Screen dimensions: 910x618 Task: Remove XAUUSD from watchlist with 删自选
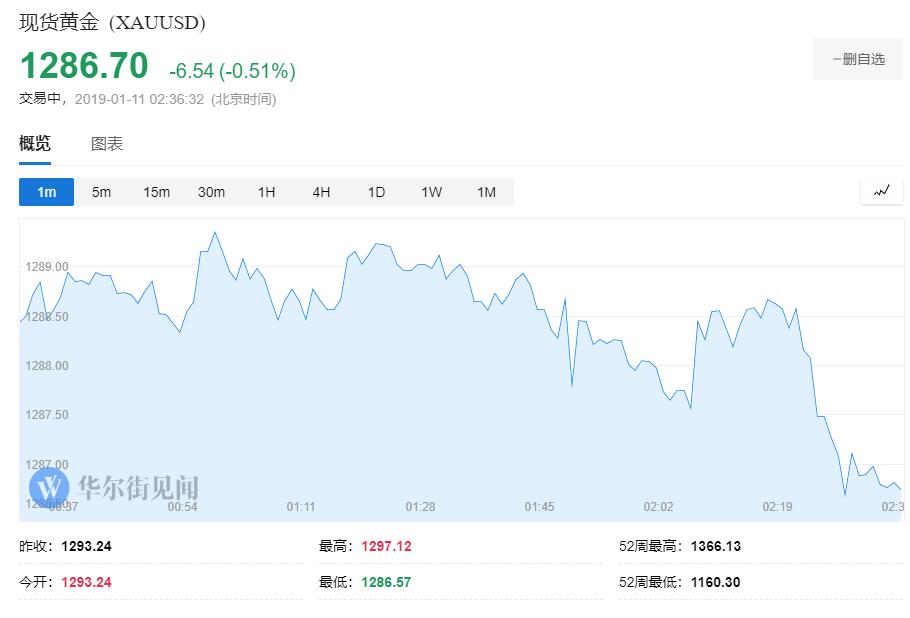pyautogui.click(x=858, y=59)
